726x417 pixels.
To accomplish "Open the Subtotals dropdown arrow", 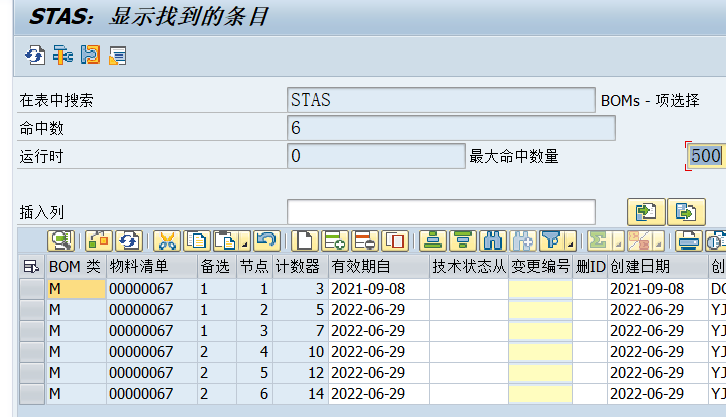I will pos(659,242).
